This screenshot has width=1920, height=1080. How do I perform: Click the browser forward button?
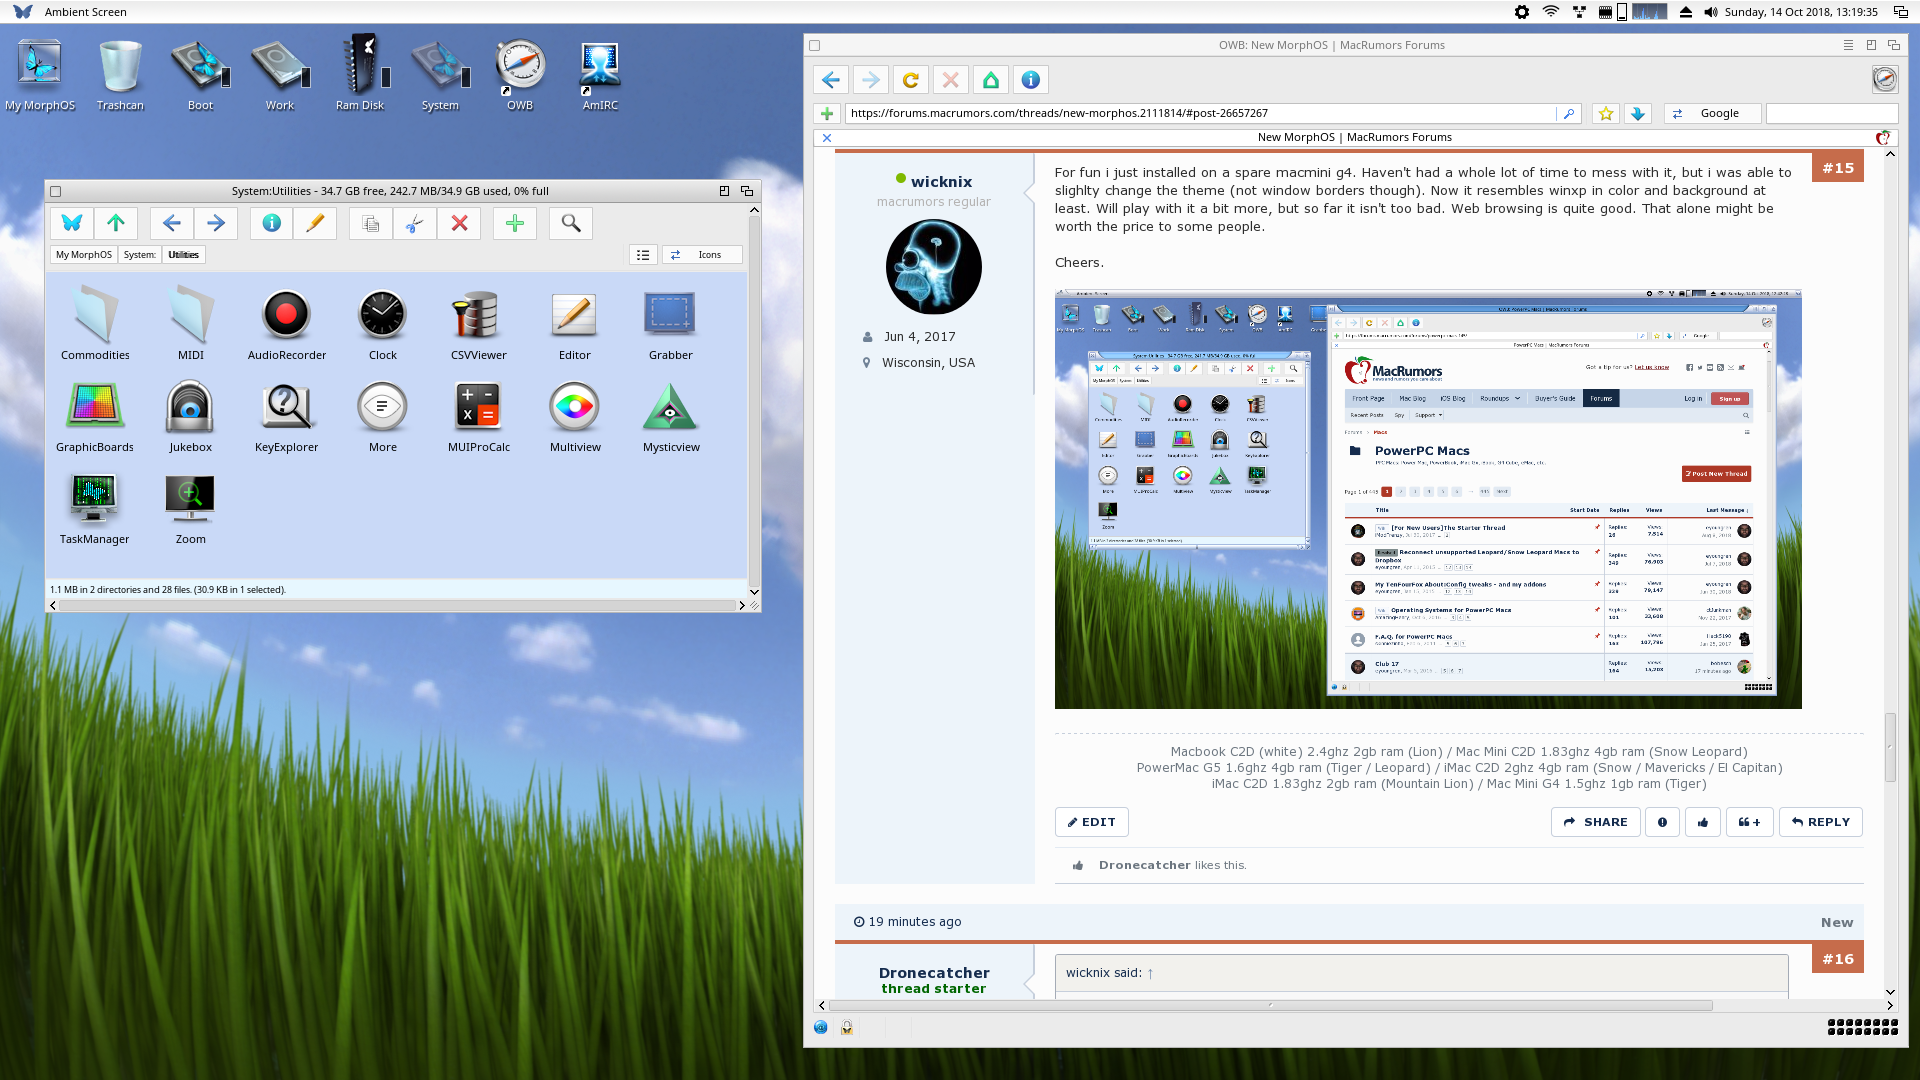(x=871, y=80)
